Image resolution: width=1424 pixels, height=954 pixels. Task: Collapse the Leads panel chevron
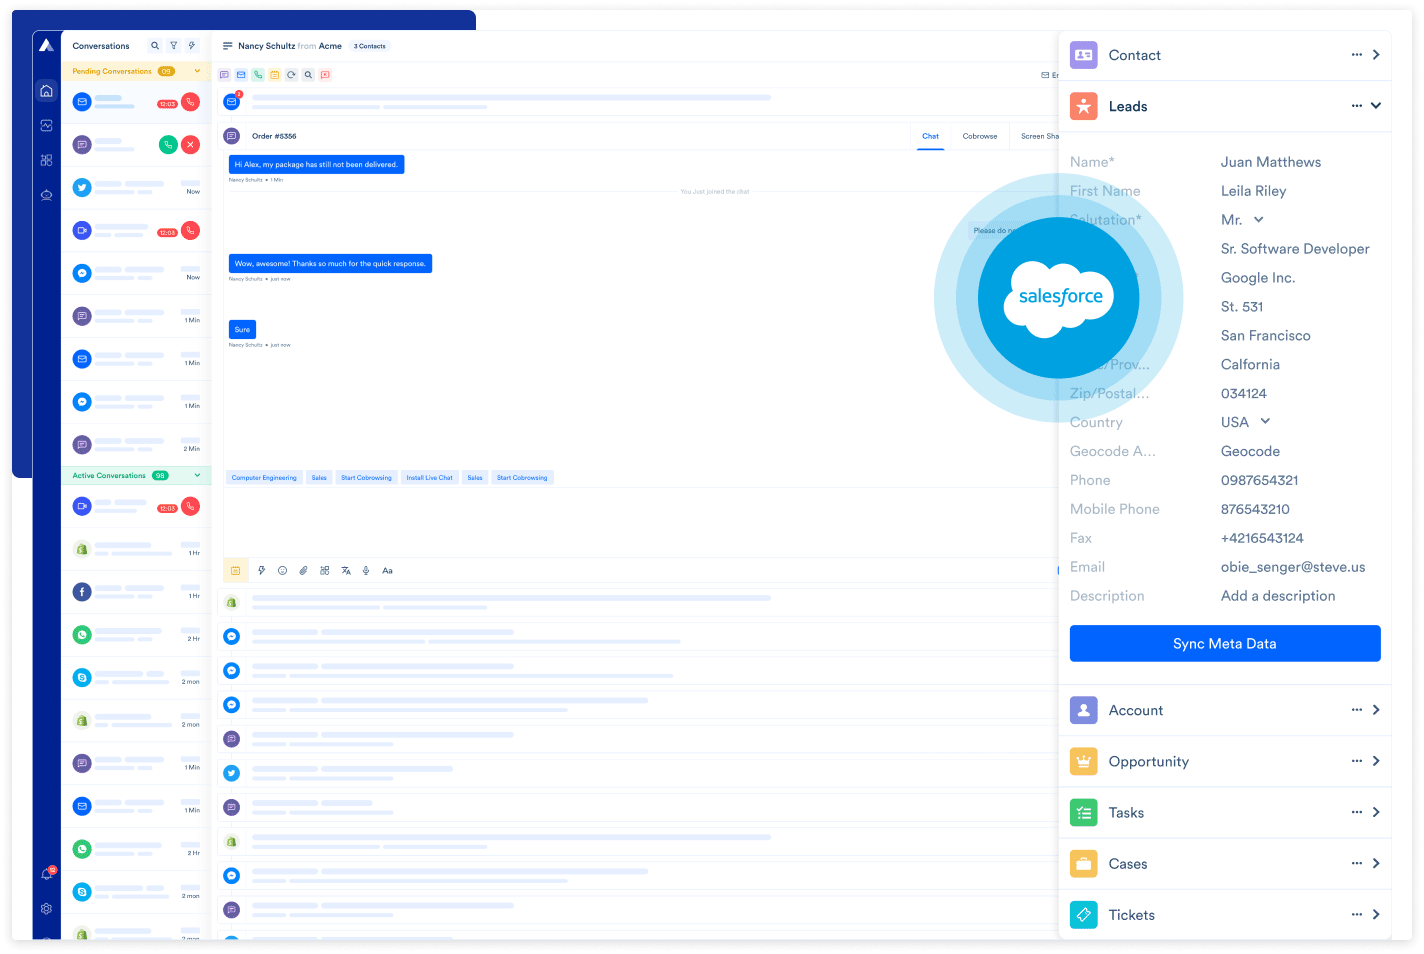1376,106
